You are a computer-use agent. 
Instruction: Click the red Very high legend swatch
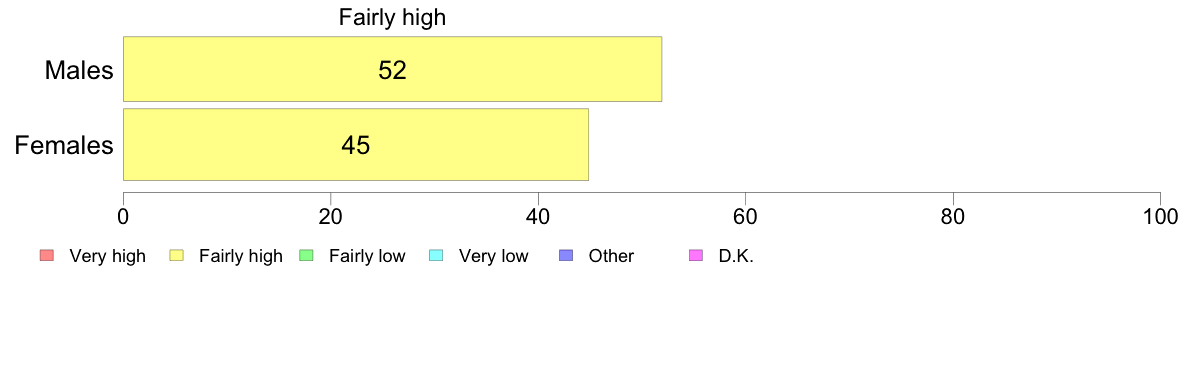[45, 256]
